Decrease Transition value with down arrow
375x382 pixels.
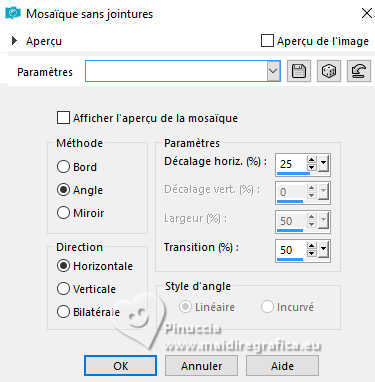[x=311, y=253]
